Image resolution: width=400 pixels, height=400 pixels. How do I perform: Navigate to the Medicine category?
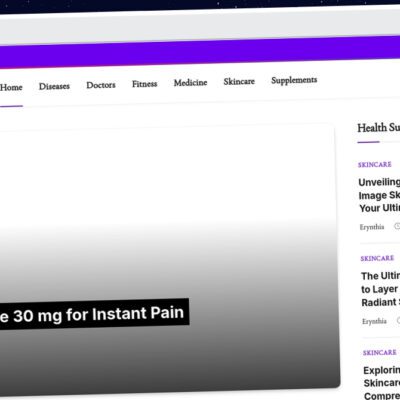click(190, 82)
